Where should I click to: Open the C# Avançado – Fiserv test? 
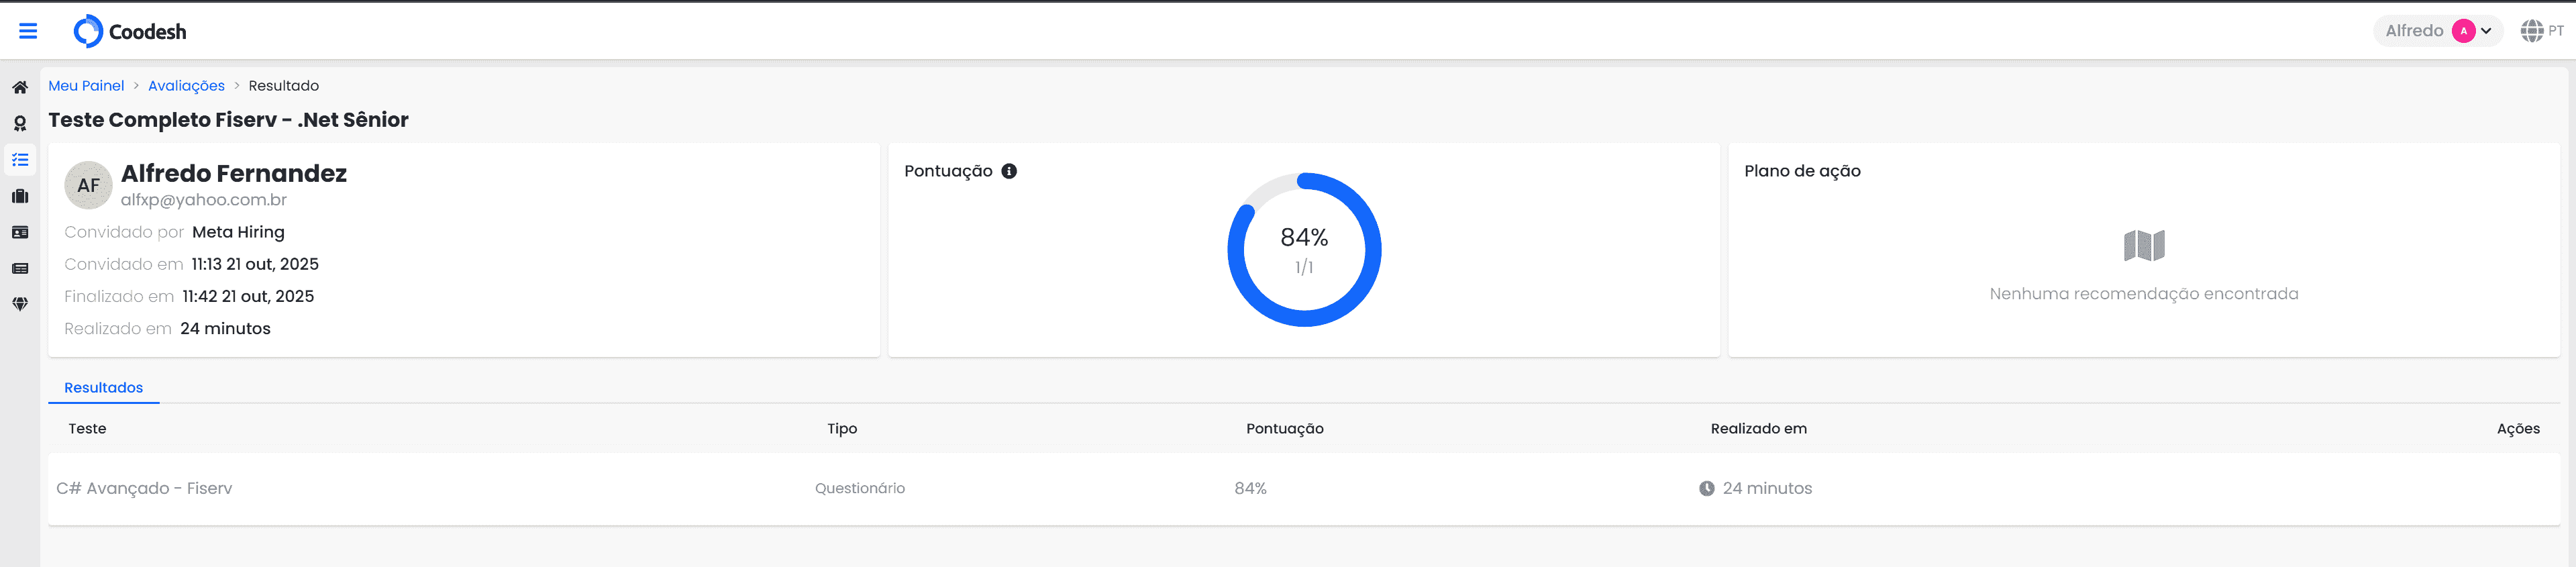pyautogui.click(x=144, y=488)
